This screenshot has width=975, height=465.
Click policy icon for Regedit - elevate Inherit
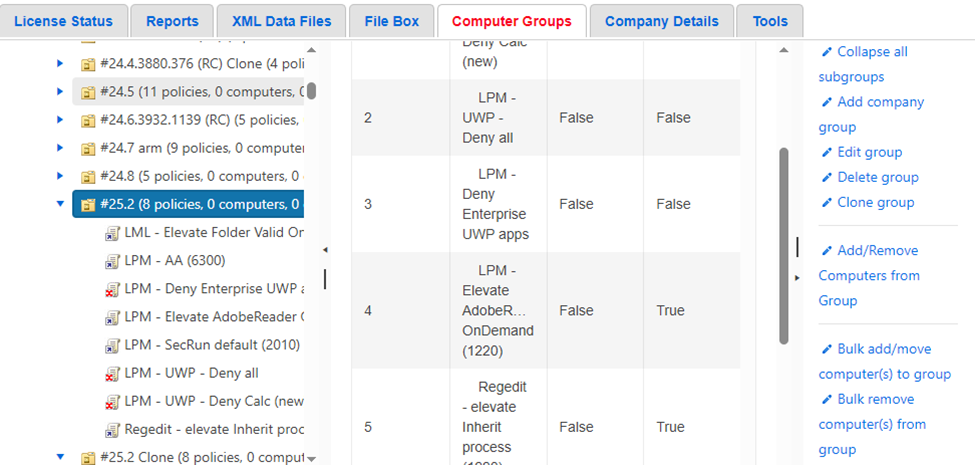click(x=112, y=430)
